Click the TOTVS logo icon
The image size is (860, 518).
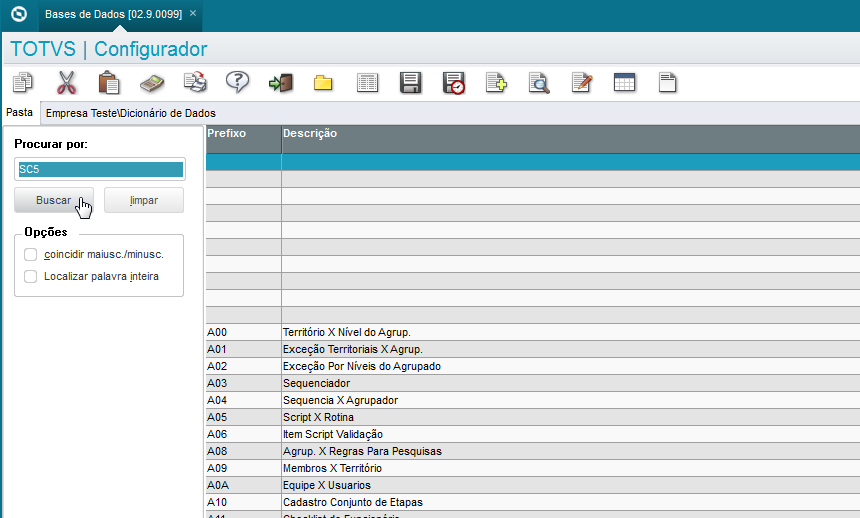[x=19, y=14]
